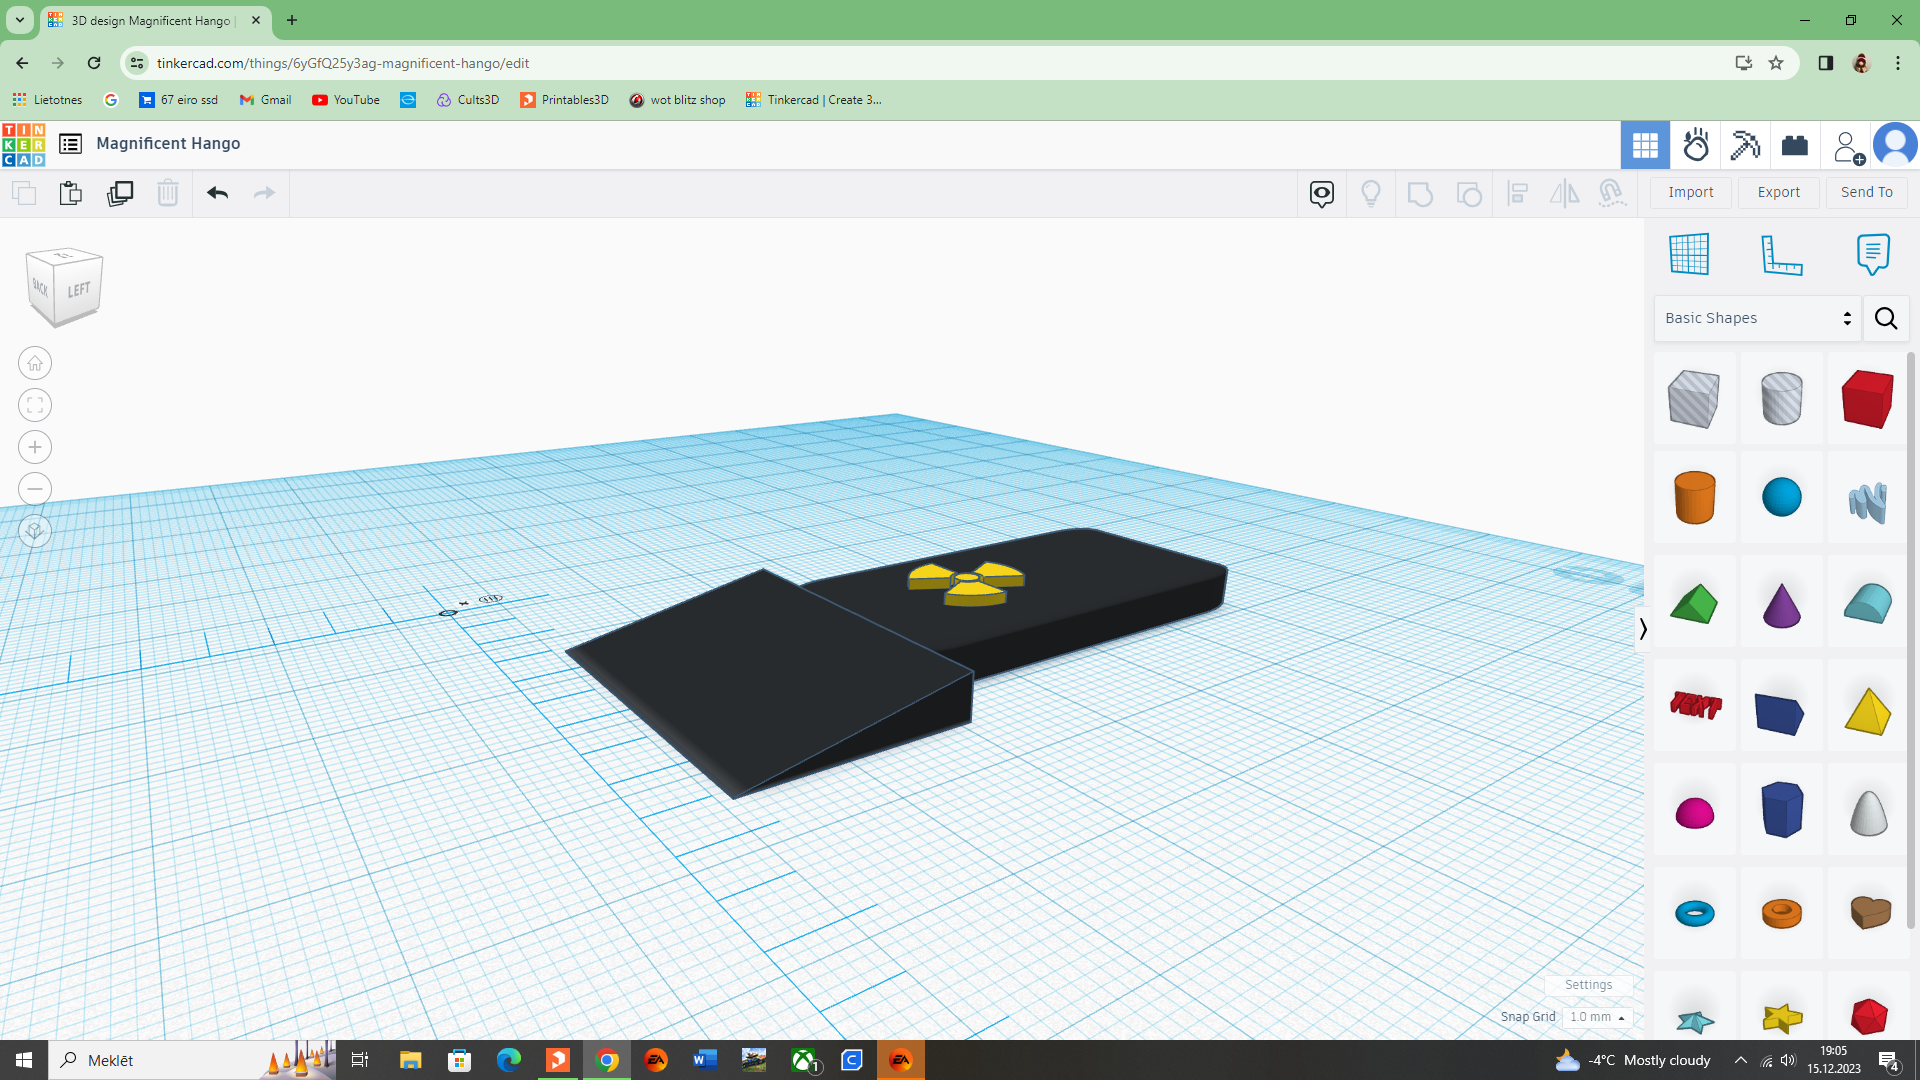The image size is (1920, 1080).
Task: Collapse the shapes panel with the chevron
Action: point(1642,629)
